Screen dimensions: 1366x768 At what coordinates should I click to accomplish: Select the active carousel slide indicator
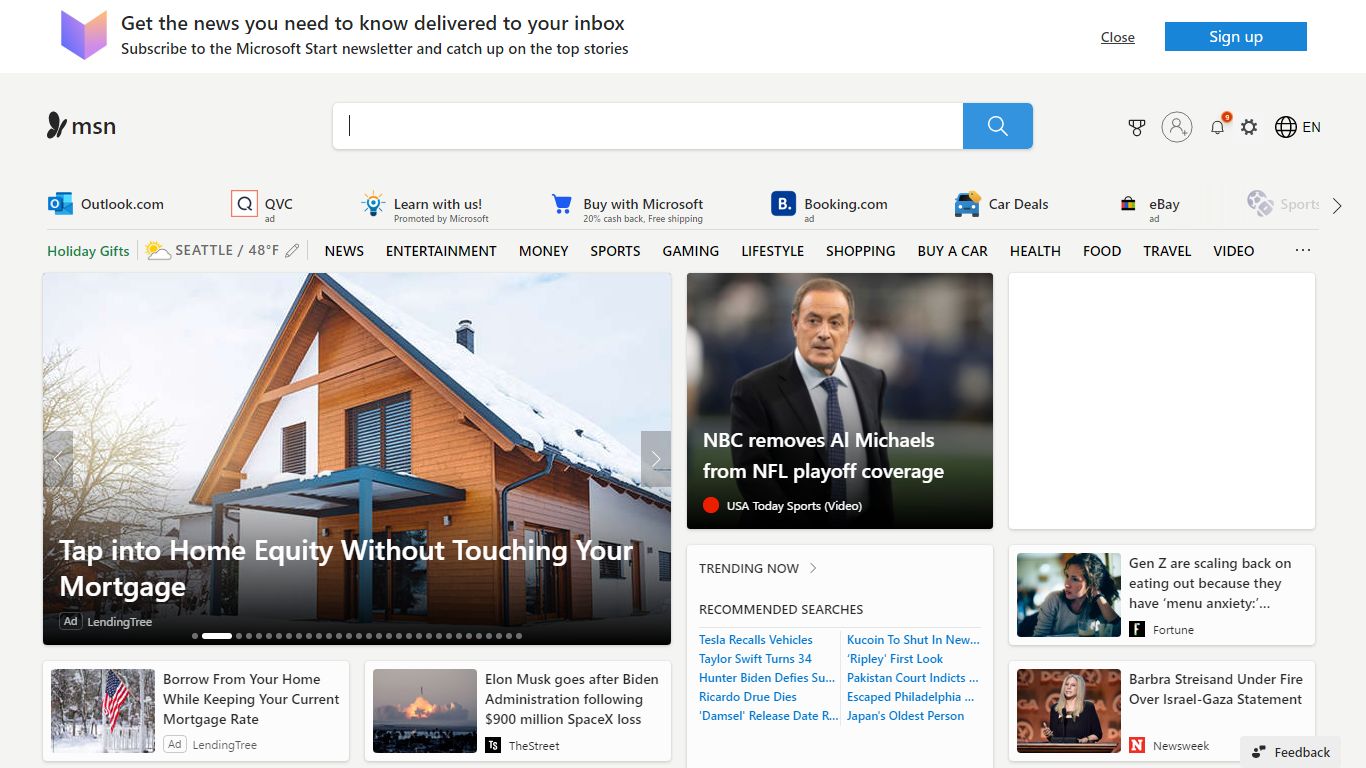click(217, 636)
